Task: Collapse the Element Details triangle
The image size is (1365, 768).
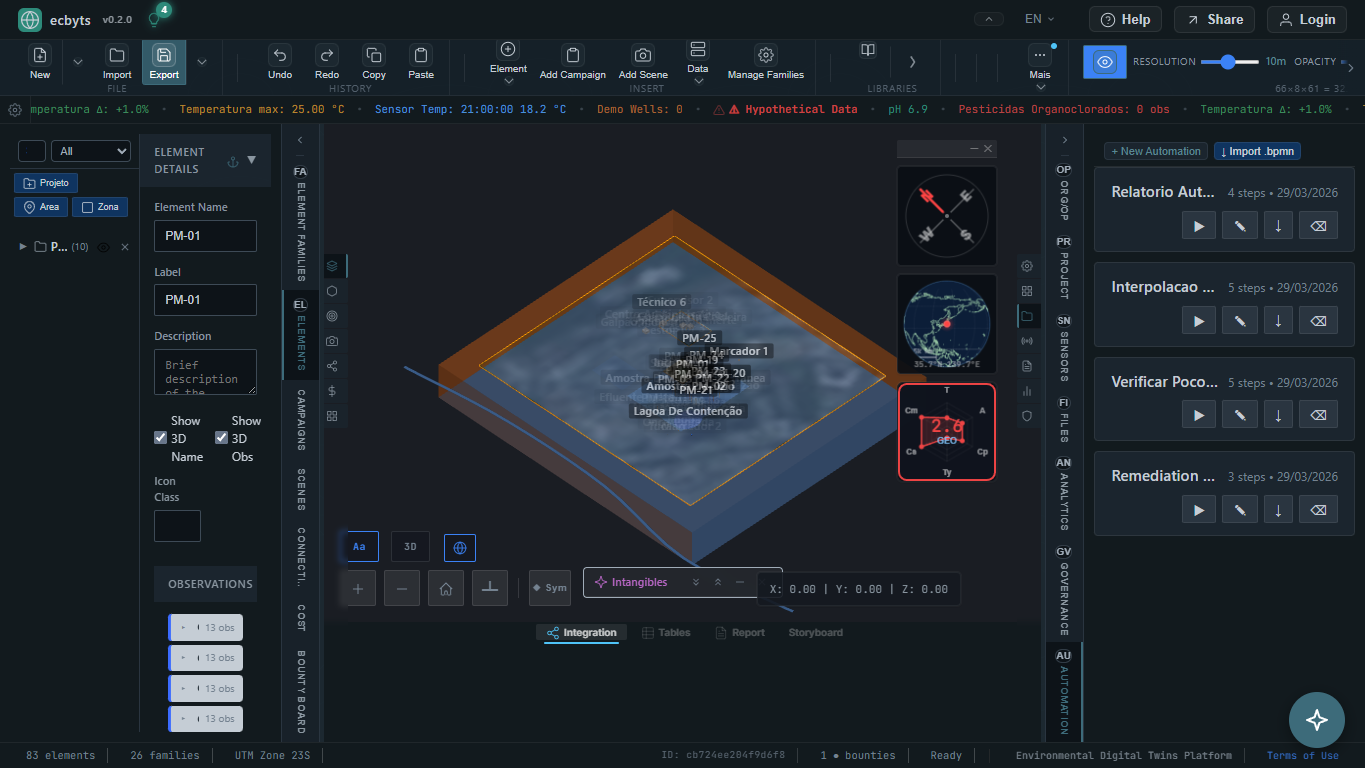Action: (252, 160)
